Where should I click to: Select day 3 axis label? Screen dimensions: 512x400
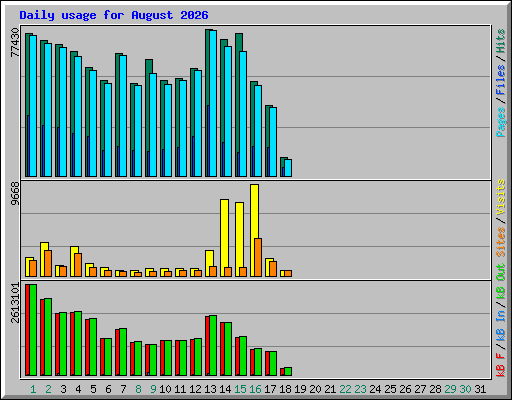[x=63, y=389]
